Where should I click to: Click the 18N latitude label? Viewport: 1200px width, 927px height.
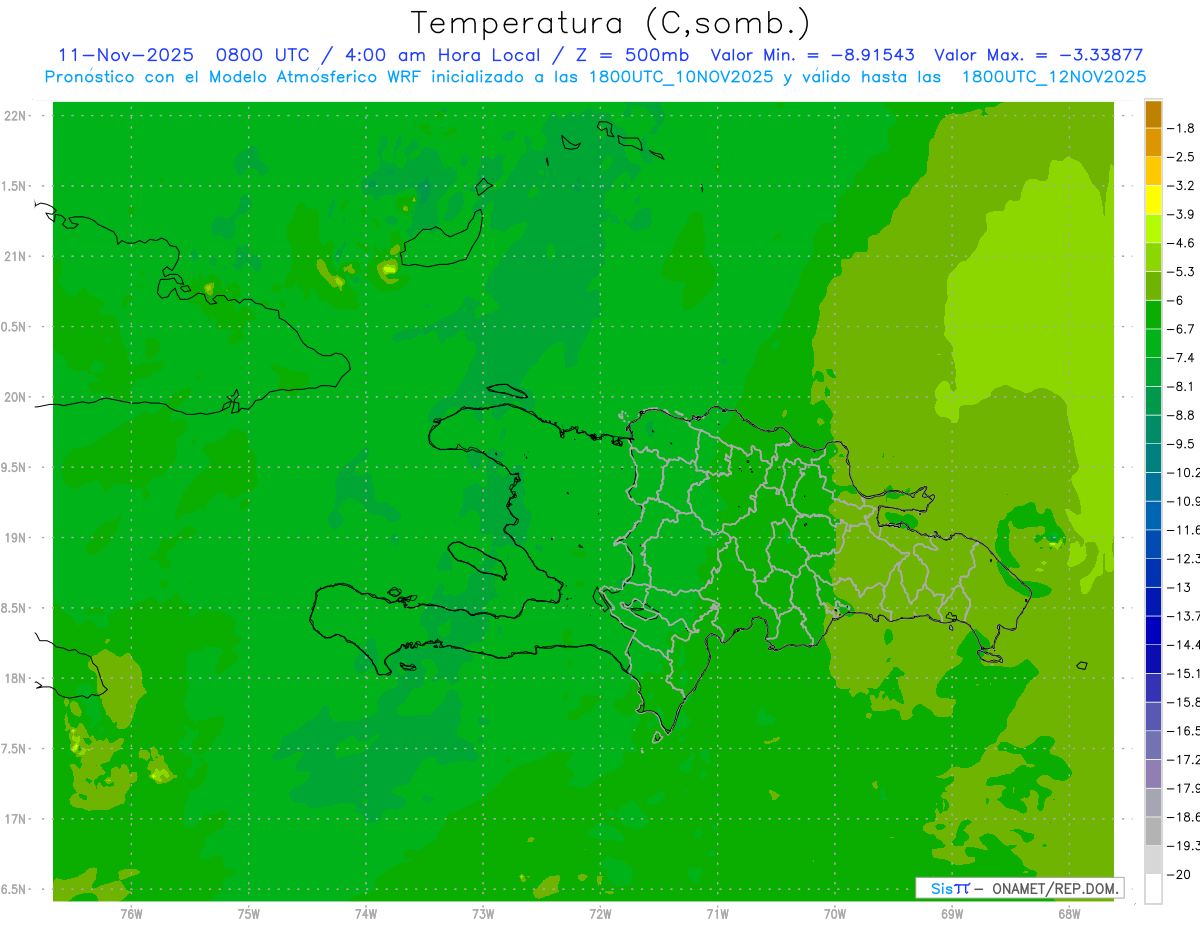(x=15, y=678)
